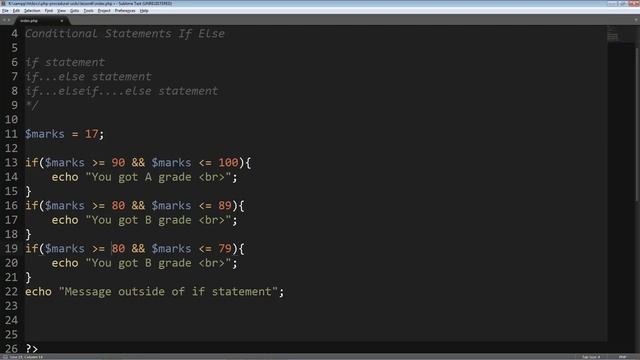Toggle the side bar status icon
This screenshot has width=640, height=360.
tap(4, 357)
